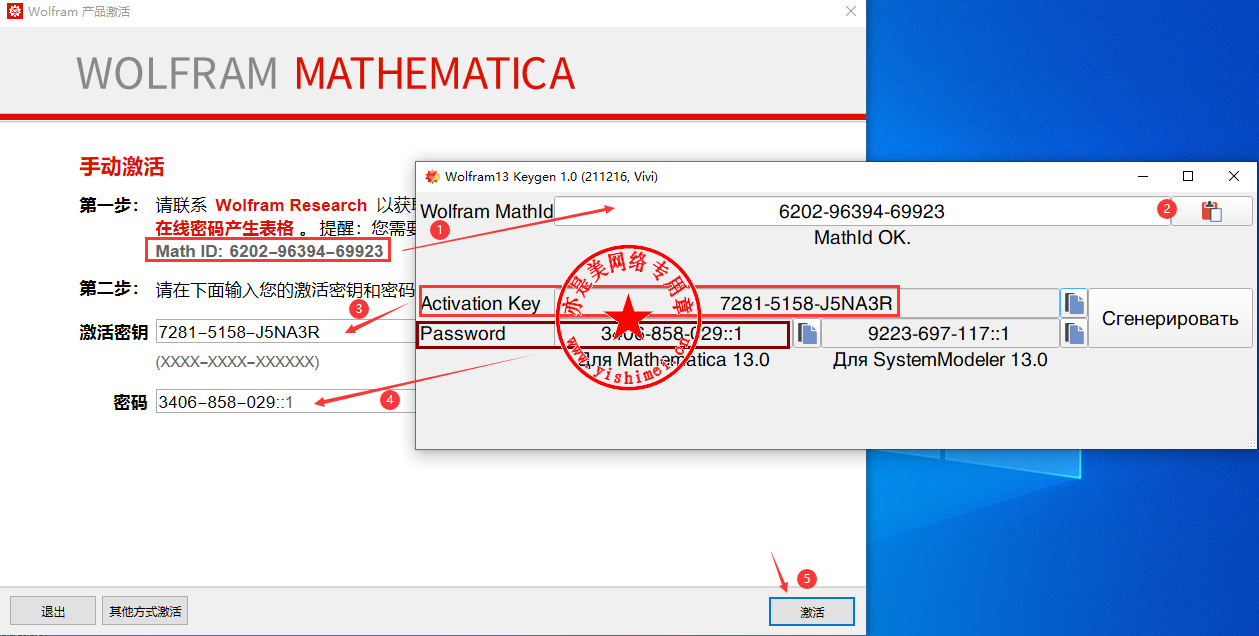Click the Keygen window title bar icon

pyautogui.click(x=432, y=176)
